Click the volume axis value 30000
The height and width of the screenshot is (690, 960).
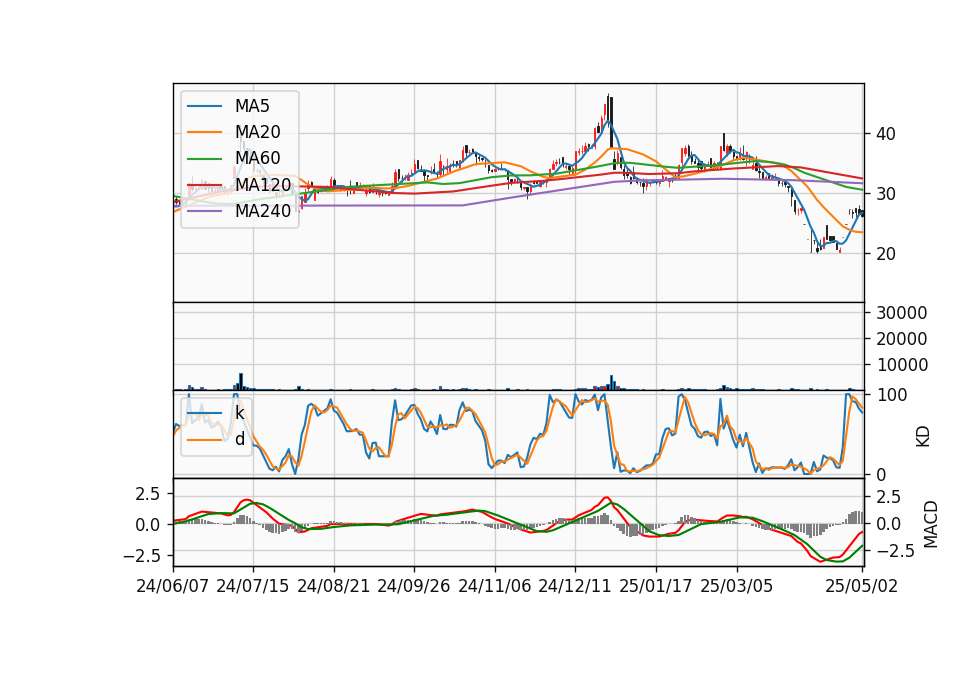point(902,313)
